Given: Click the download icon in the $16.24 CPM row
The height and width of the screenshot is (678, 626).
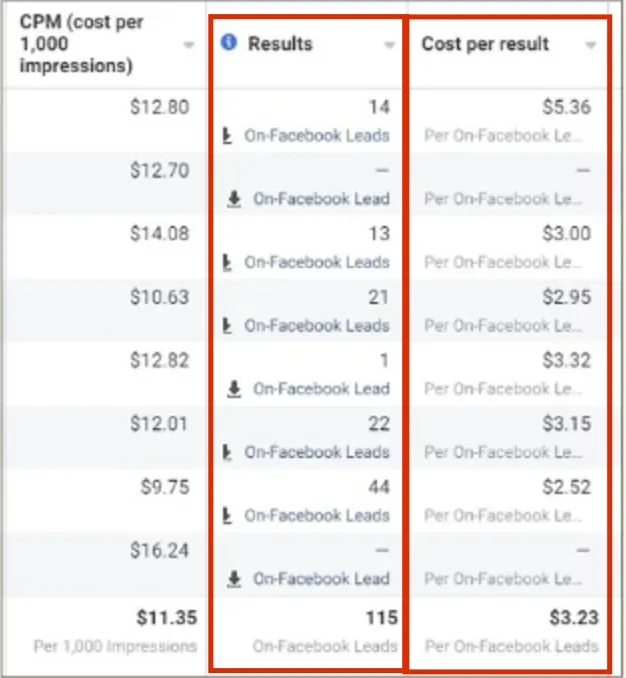Looking at the screenshot, I should point(234,579).
